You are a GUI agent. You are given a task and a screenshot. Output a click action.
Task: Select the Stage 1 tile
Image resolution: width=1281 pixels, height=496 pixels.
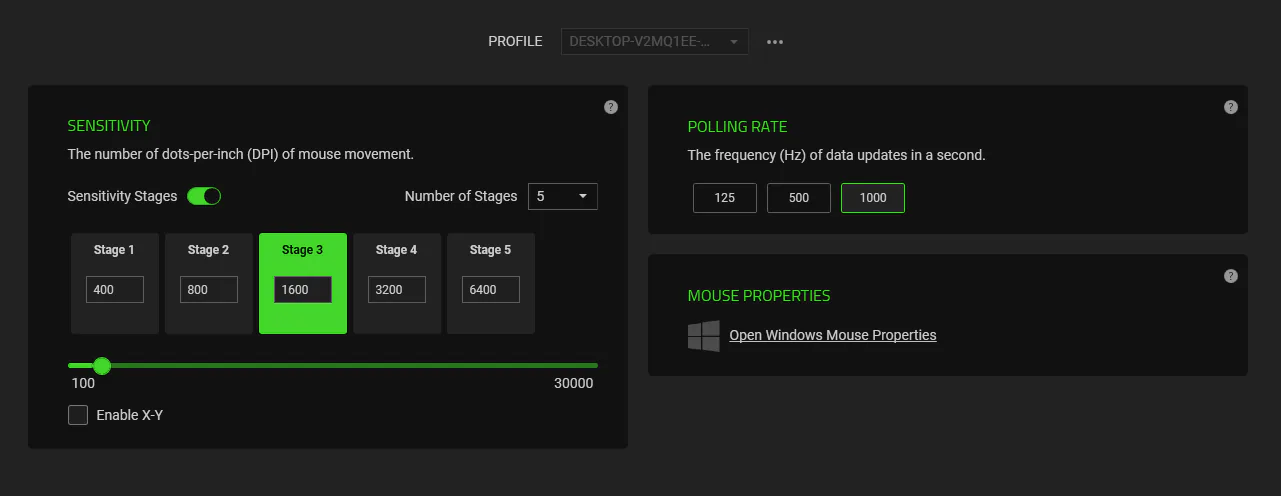click(115, 283)
